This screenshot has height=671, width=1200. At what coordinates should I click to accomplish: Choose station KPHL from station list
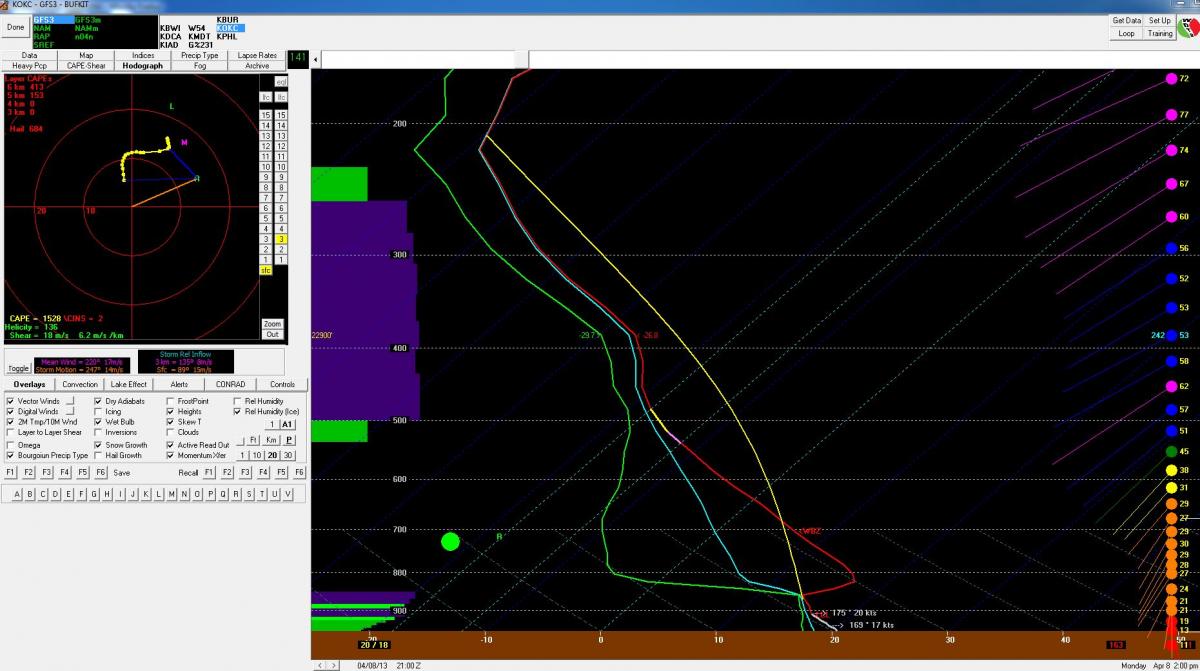coord(228,36)
